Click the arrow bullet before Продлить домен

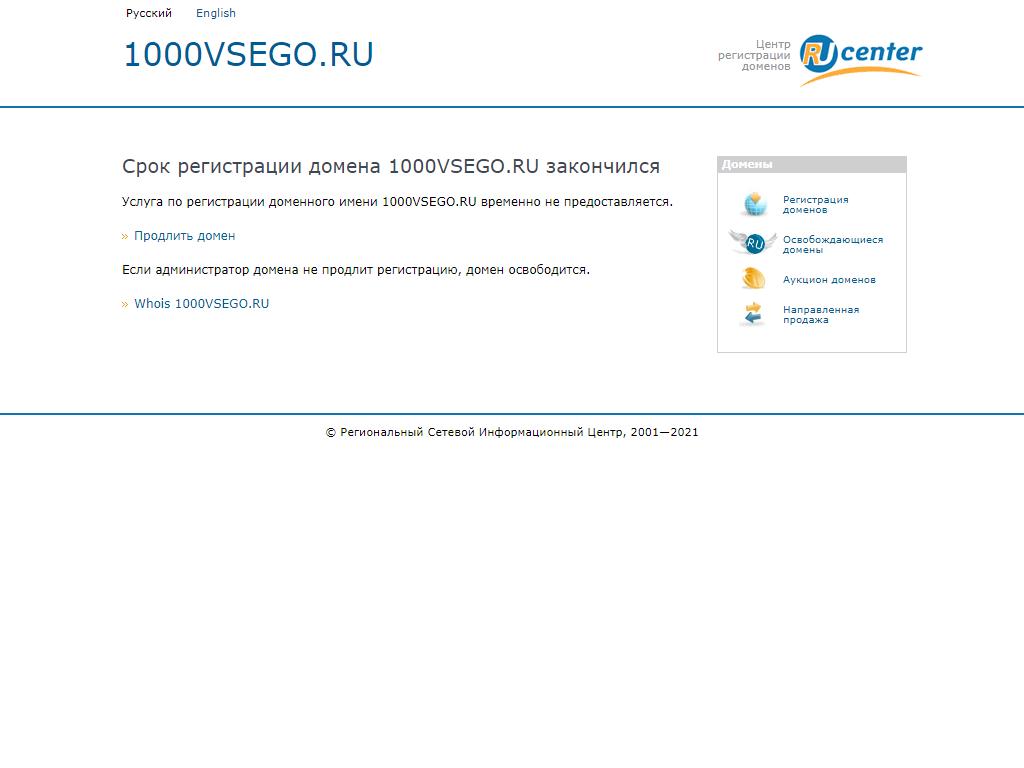coord(125,237)
